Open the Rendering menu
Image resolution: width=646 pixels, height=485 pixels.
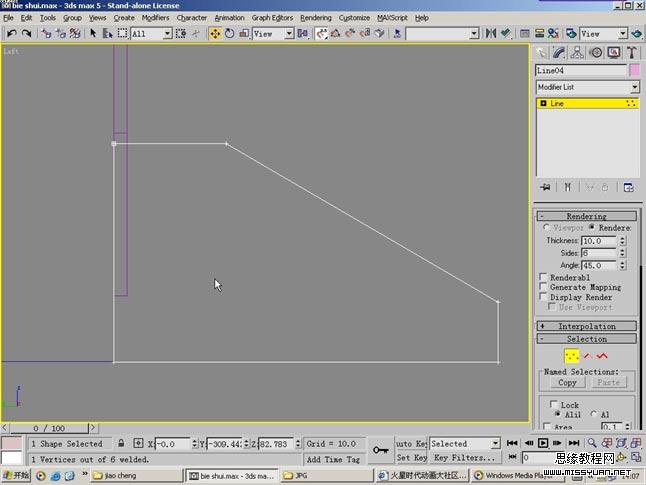click(x=316, y=18)
